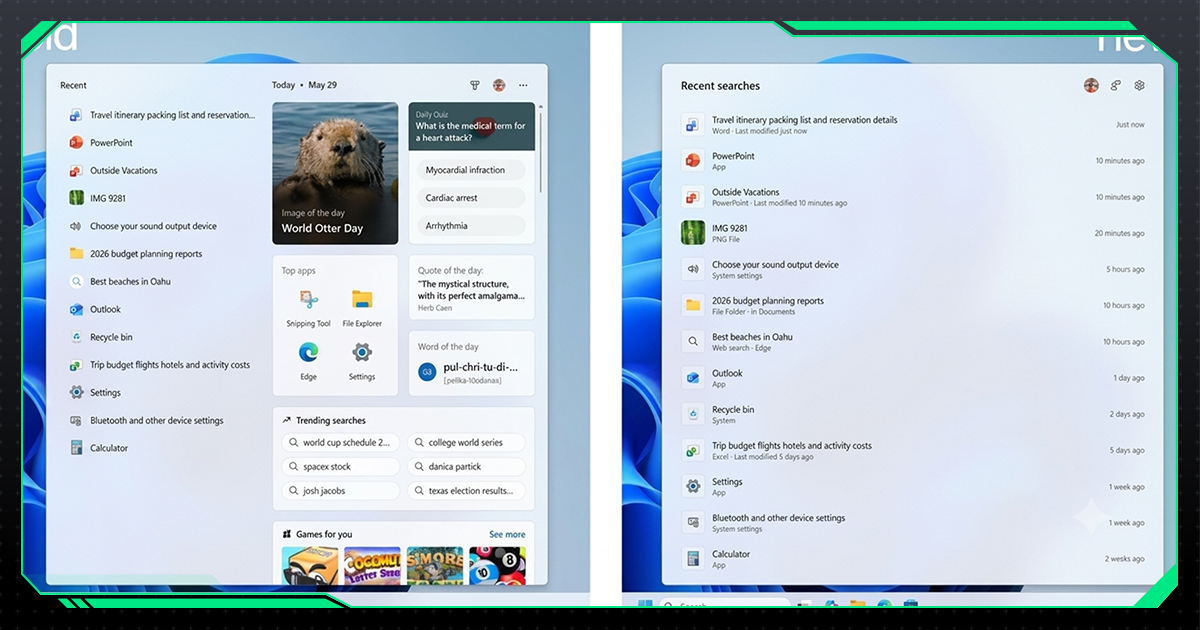Launch Edge from Top apps
This screenshot has height=630, width=1200.
tap(308, 361)
